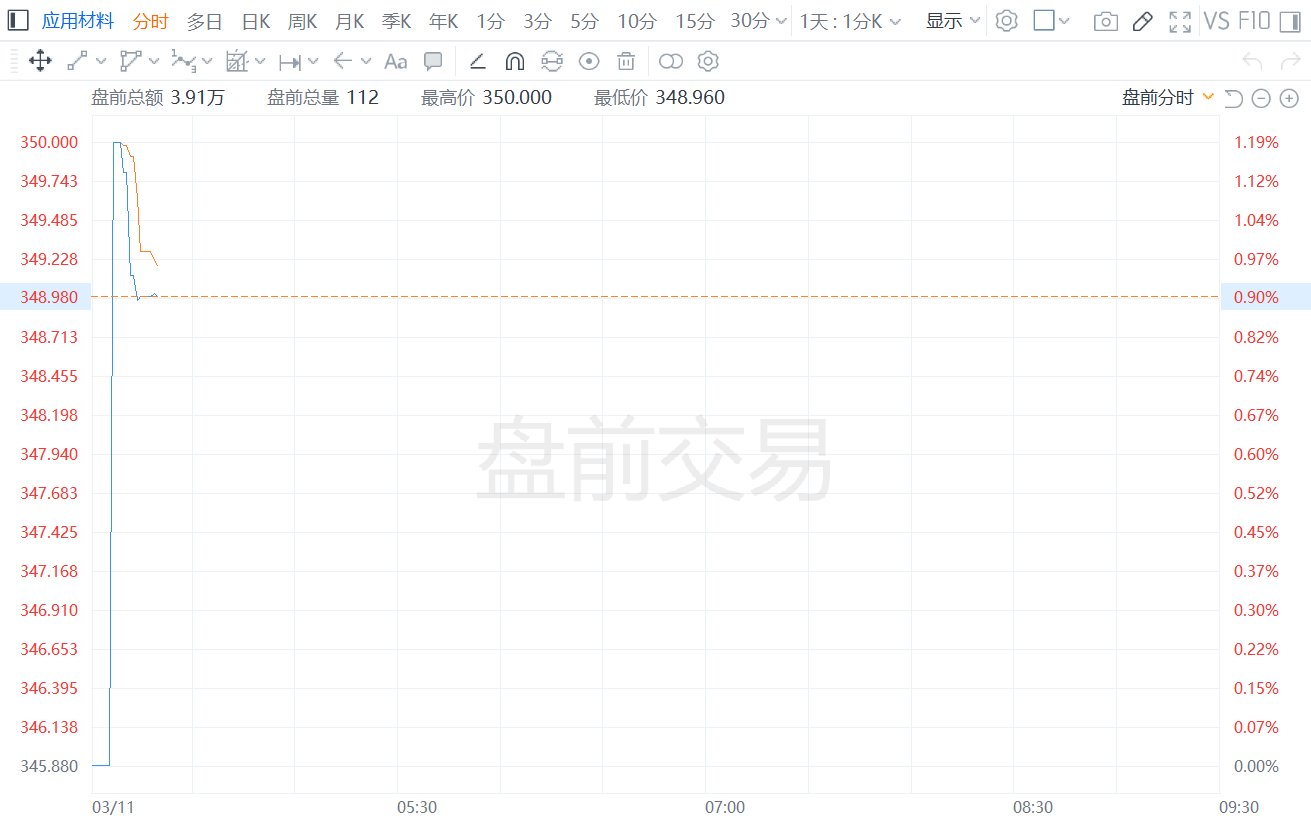This screenshot has height=839, width=1311.
Task: Click the zoom out minus icon
Action: click(1261, 98)
